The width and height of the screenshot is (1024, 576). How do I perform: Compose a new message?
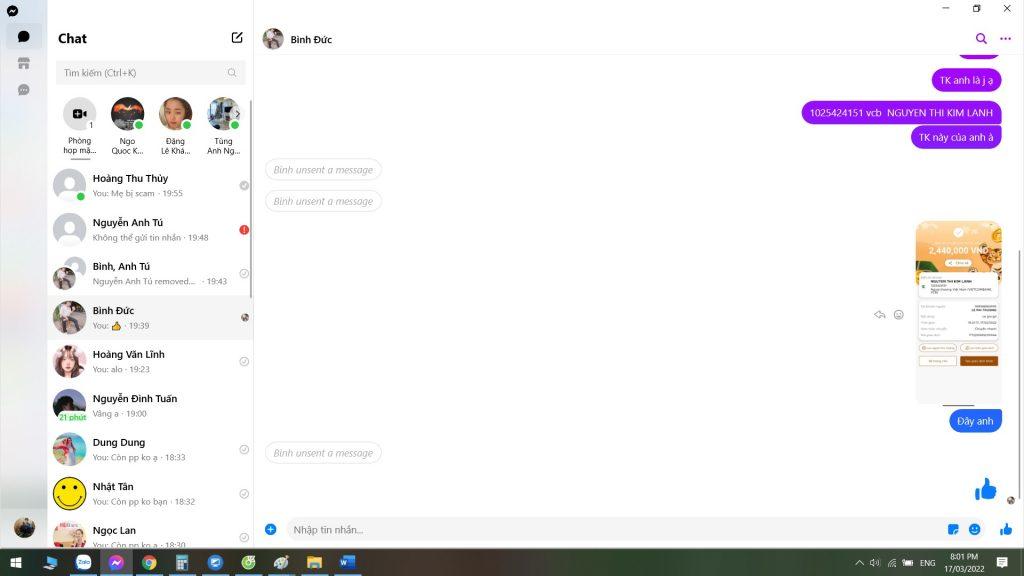237,38
